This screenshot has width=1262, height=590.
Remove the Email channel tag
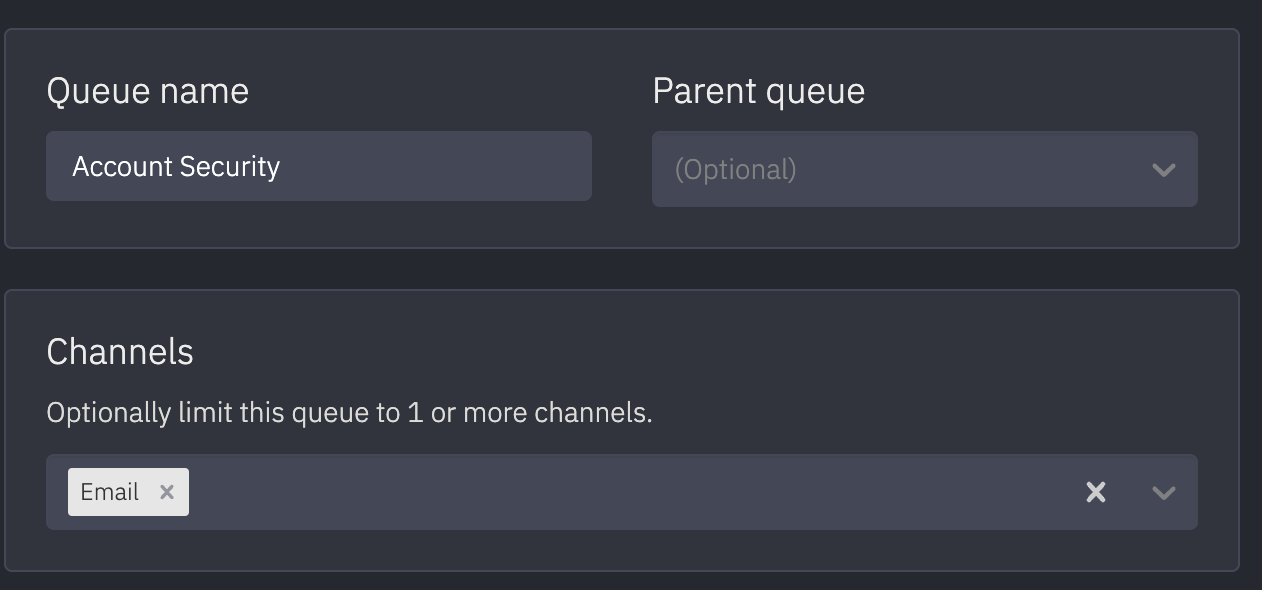(x=167, y=492)
